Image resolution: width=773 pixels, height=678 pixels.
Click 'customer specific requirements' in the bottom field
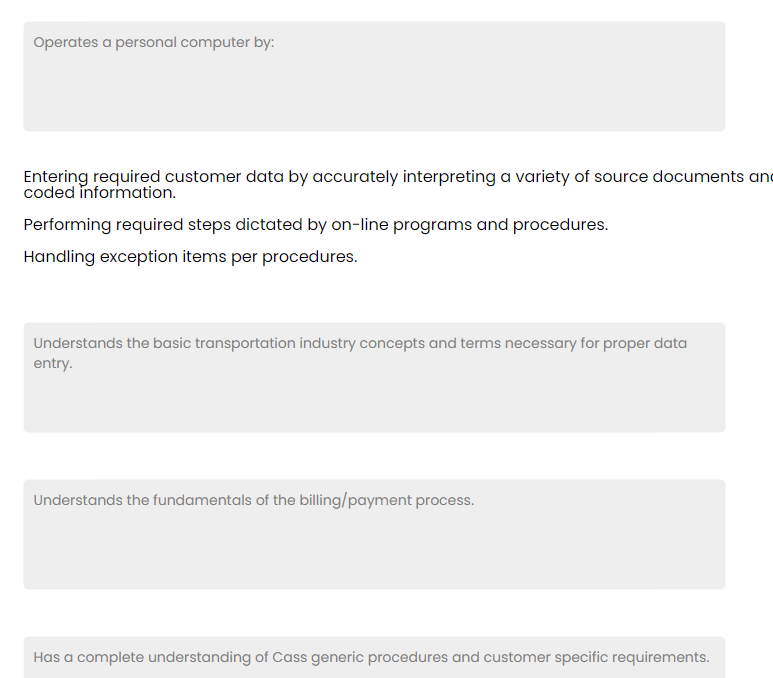coord(596,657)
